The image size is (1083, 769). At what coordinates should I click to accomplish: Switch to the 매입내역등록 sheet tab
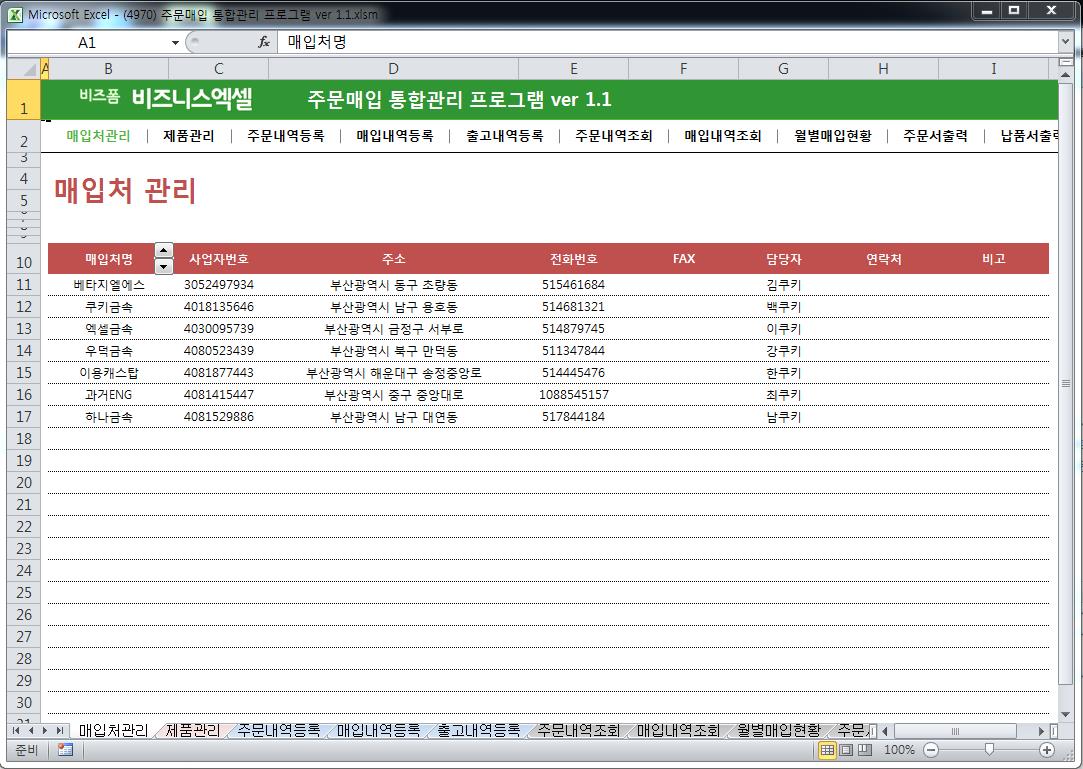coord(378,730)
